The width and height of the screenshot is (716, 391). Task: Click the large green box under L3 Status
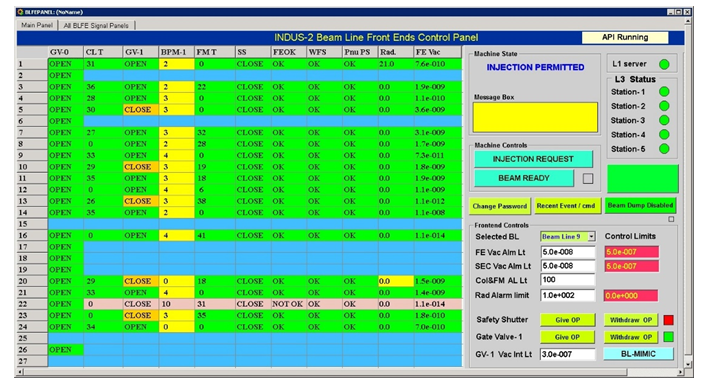[x=642, y=179]
